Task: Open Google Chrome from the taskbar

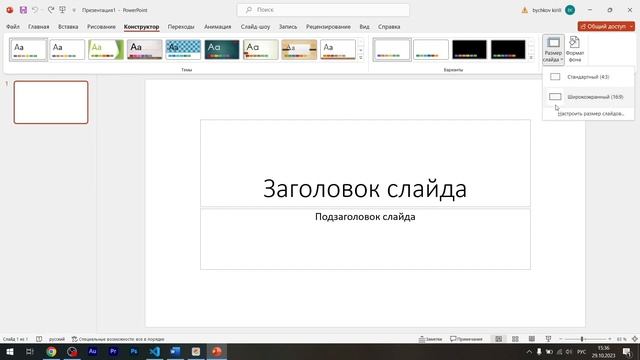Action: (51, 351)
